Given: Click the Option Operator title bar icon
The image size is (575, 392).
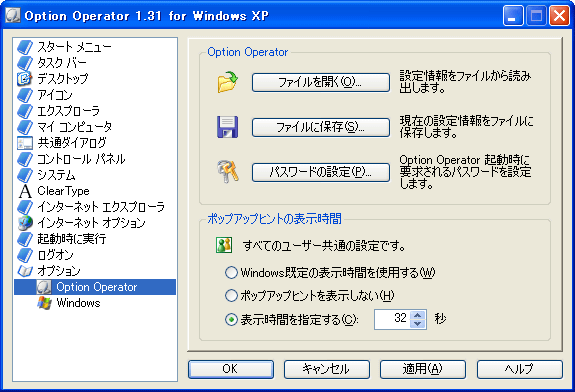Looking at the screenshot, I should tap(12, 15).
